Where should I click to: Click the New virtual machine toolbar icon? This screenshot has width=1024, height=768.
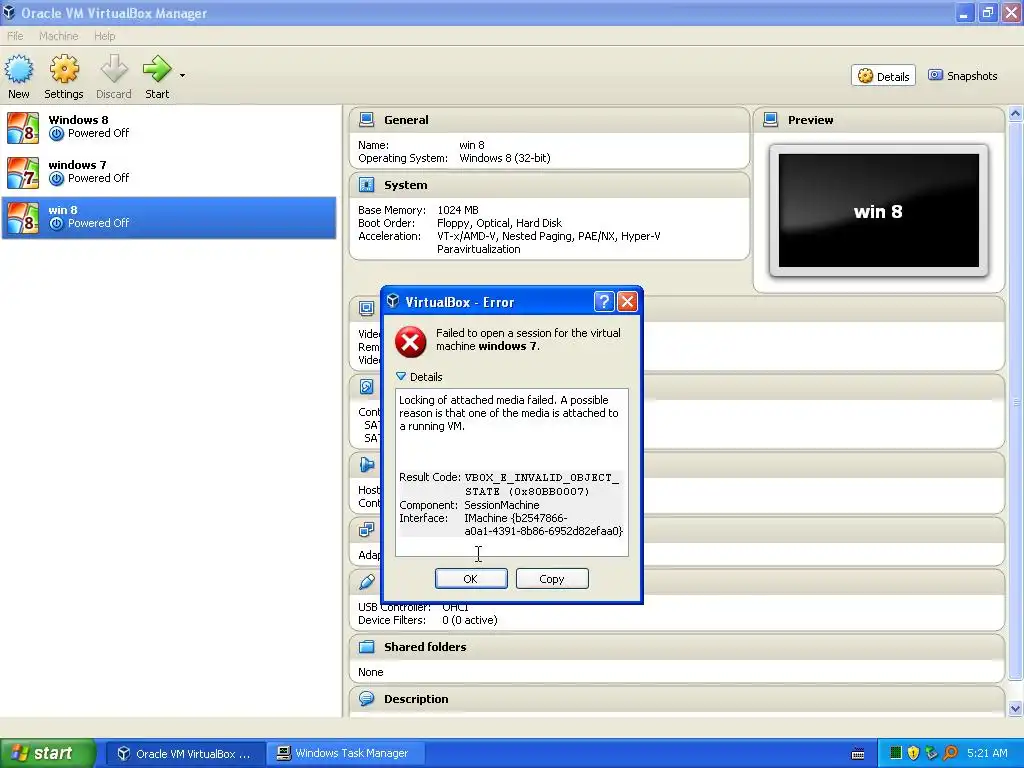click(x=19, y=69)
